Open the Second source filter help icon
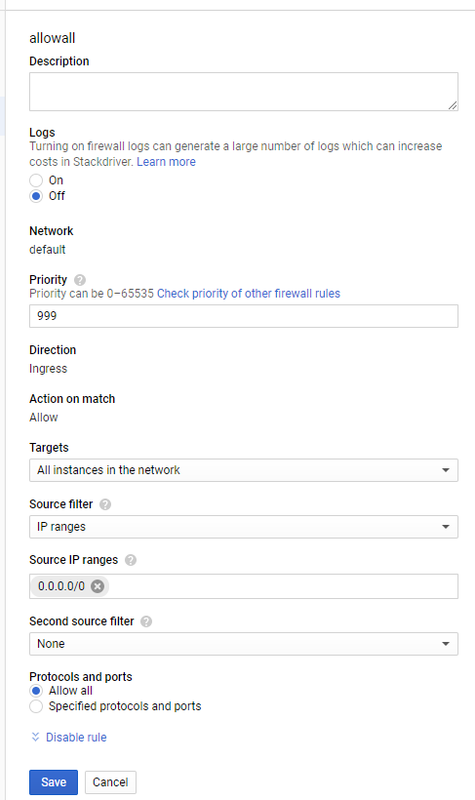Viewport: 475px width, 800px height. click(x=146, y=621)
